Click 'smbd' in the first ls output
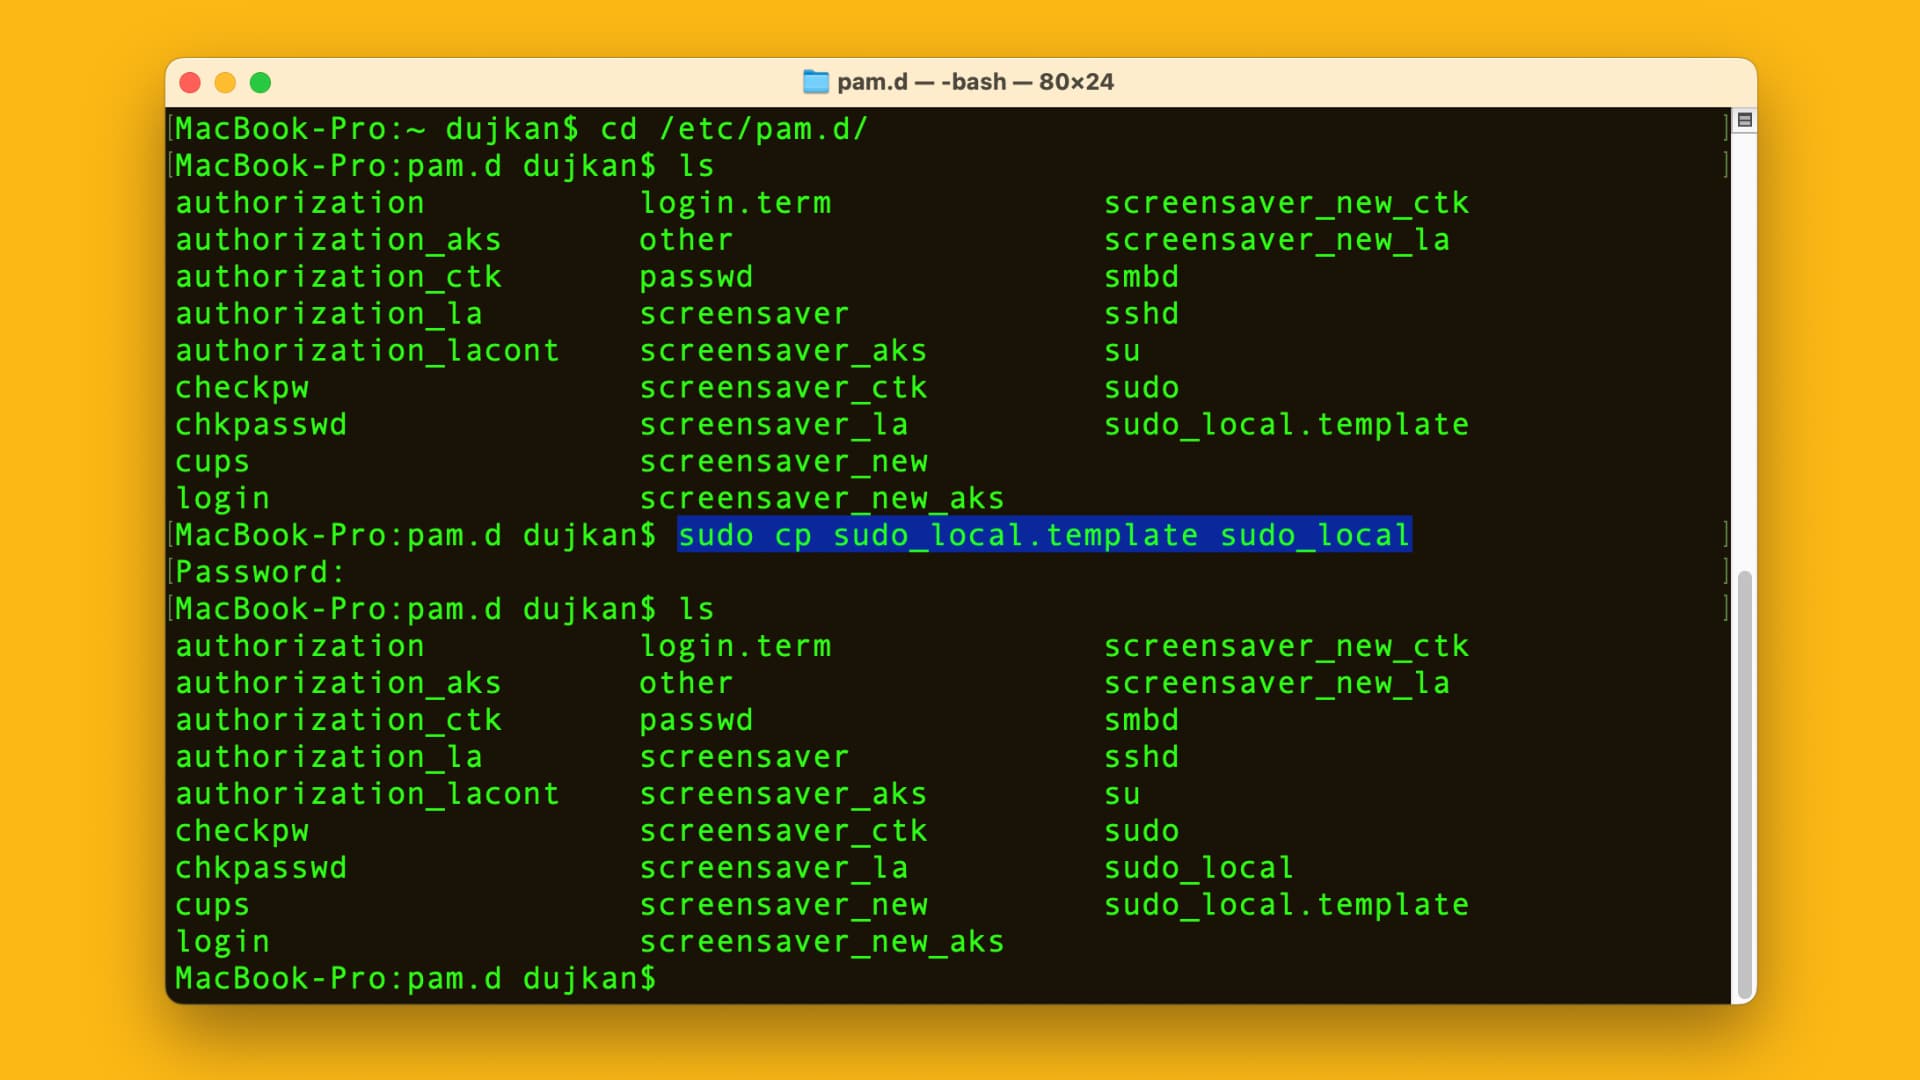The height and width of the screenshot is (1080, 1920). tap(1141, 277)
